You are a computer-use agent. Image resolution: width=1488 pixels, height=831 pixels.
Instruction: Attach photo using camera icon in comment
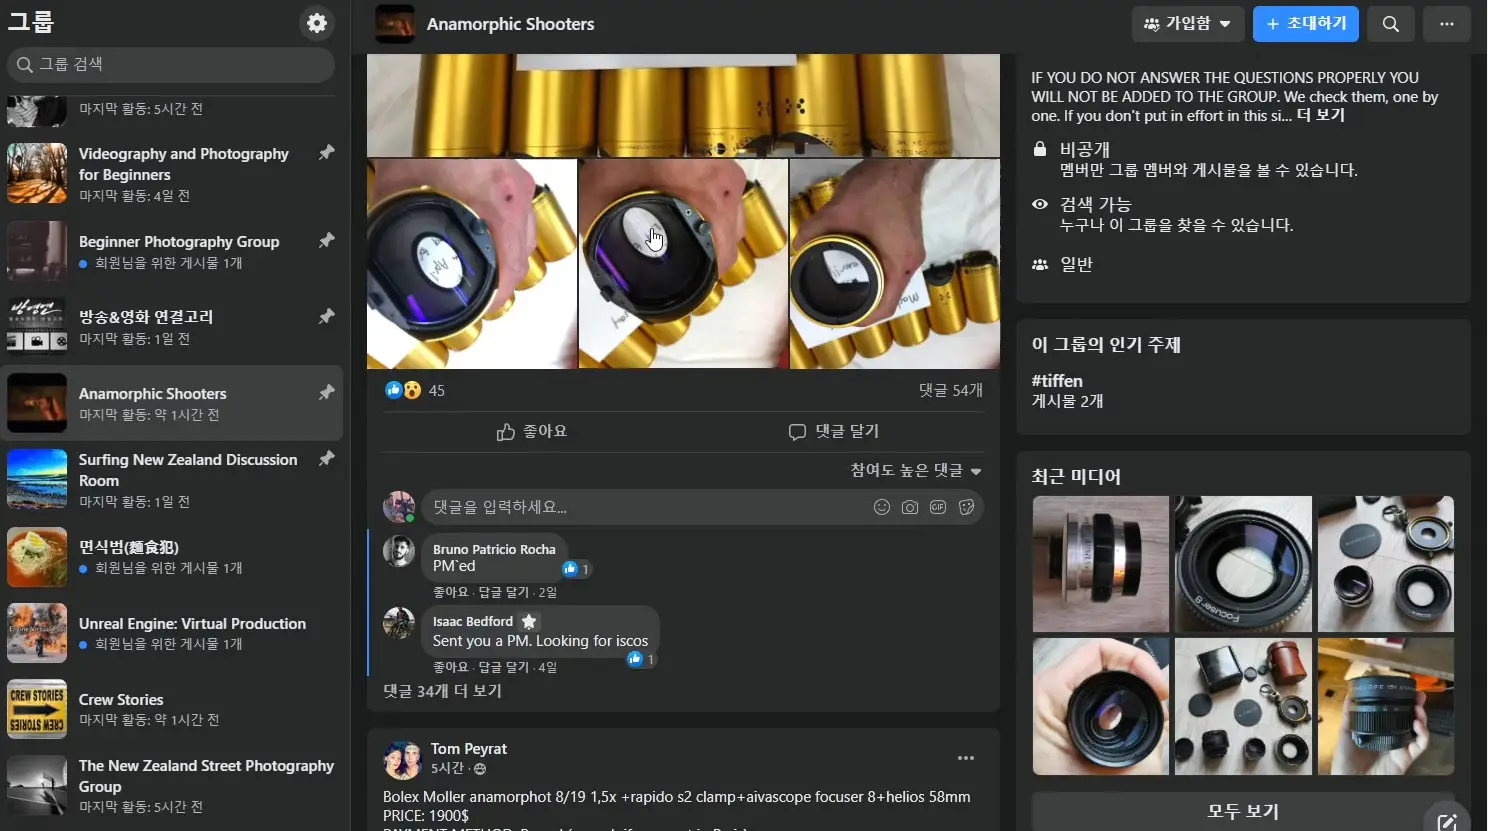[x=909, y=507]
